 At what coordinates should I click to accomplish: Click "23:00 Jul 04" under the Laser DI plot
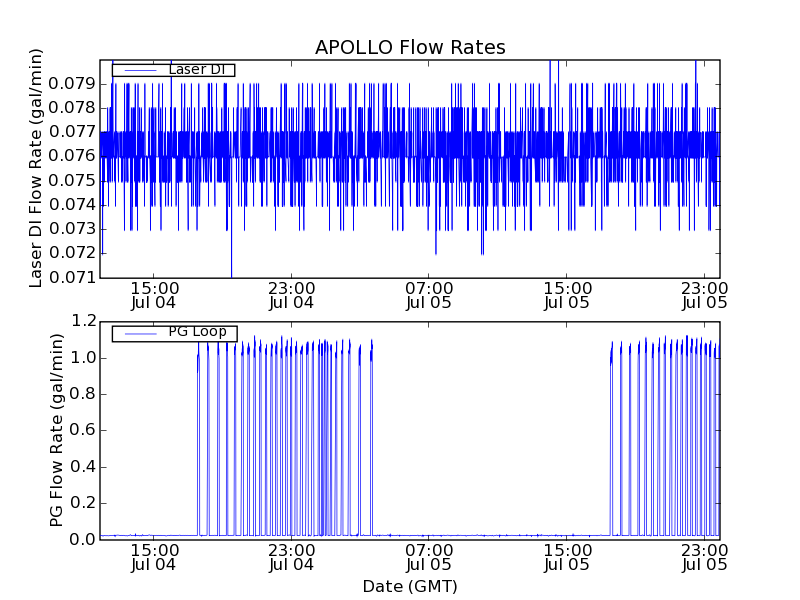coord(291,295)
